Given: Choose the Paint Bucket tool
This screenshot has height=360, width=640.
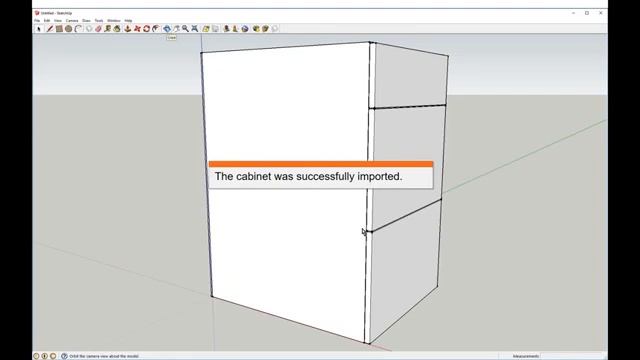Looking at the screenshot, I should pyautogui.click(x=117, y=29).
